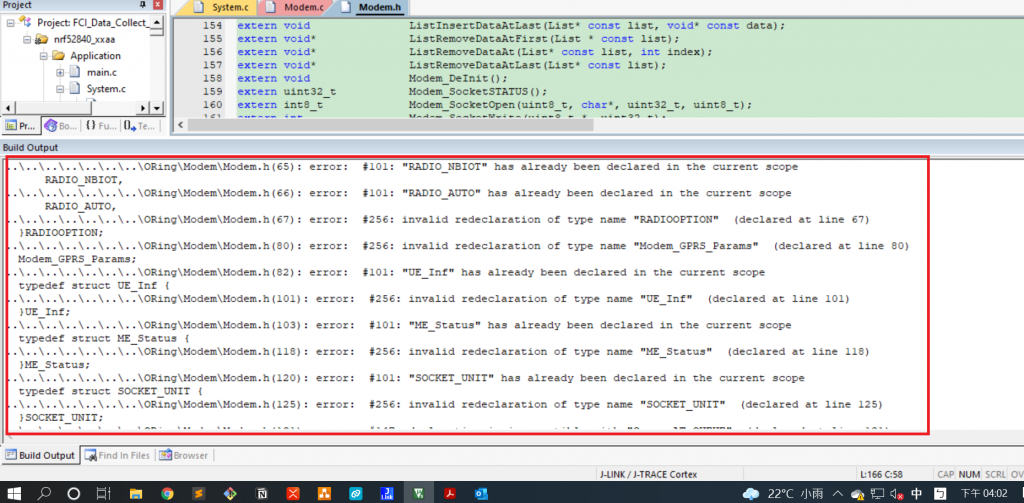This screenshot has width=1024, height=503.
Task: Select the nrf52840_xxaa target folder icon
Action: 40,39
